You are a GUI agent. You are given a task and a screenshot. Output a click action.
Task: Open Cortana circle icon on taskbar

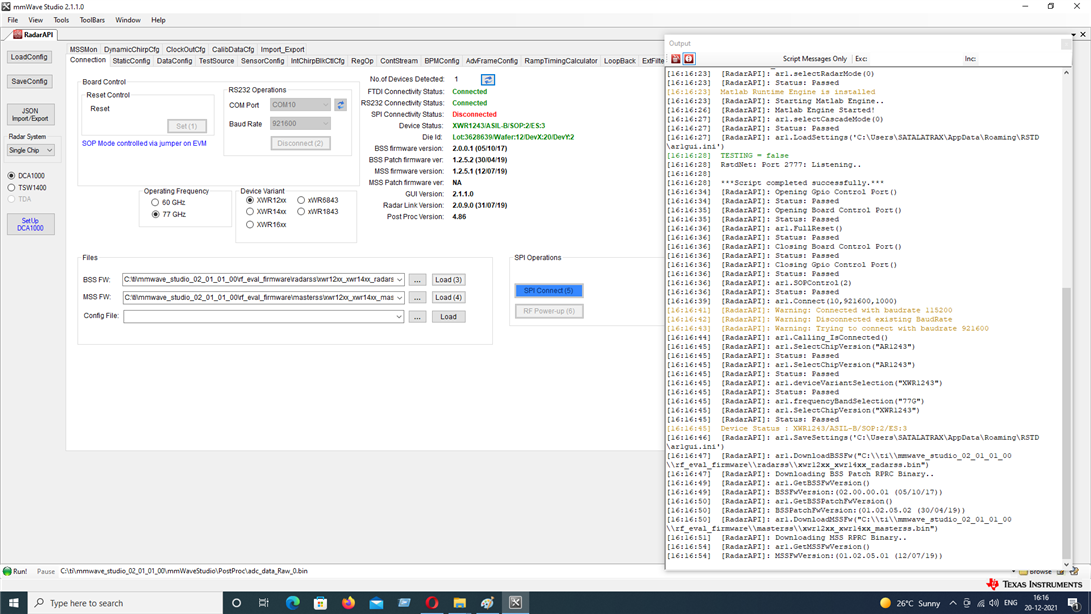click(237, 603)
